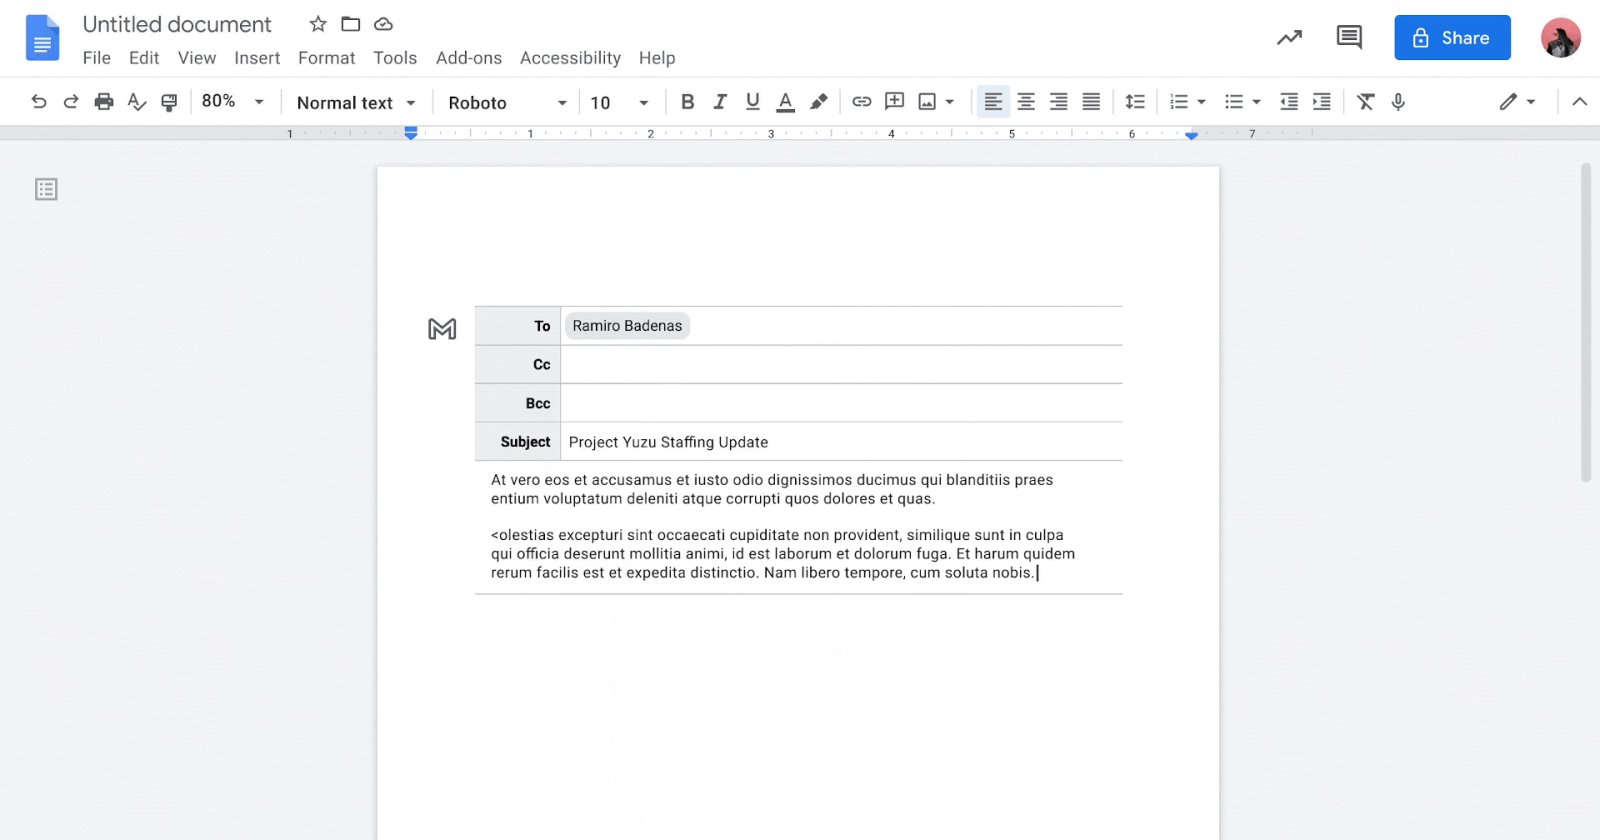
Task: Click the paint format roller icon
Action: pyautogui.click(x=169, y=102)
